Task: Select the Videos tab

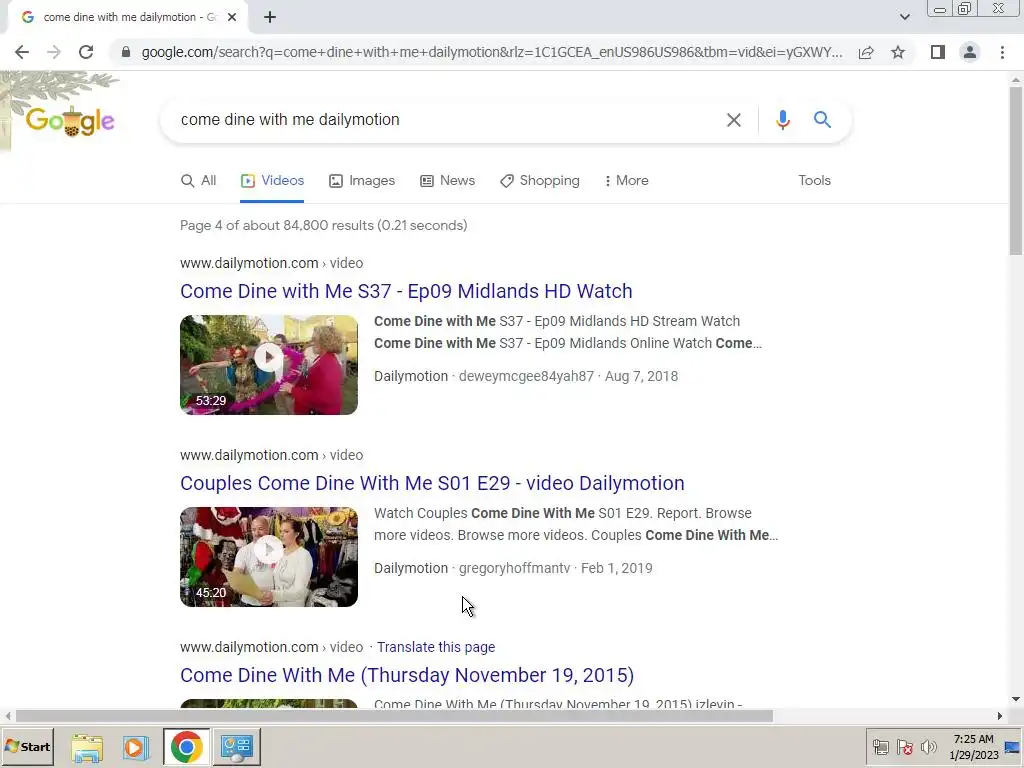Action: click(x=272, y=181)
